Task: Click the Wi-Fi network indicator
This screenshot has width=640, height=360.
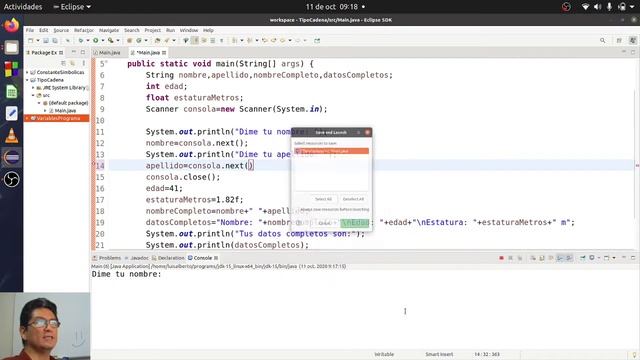Action: click(585, 7)
